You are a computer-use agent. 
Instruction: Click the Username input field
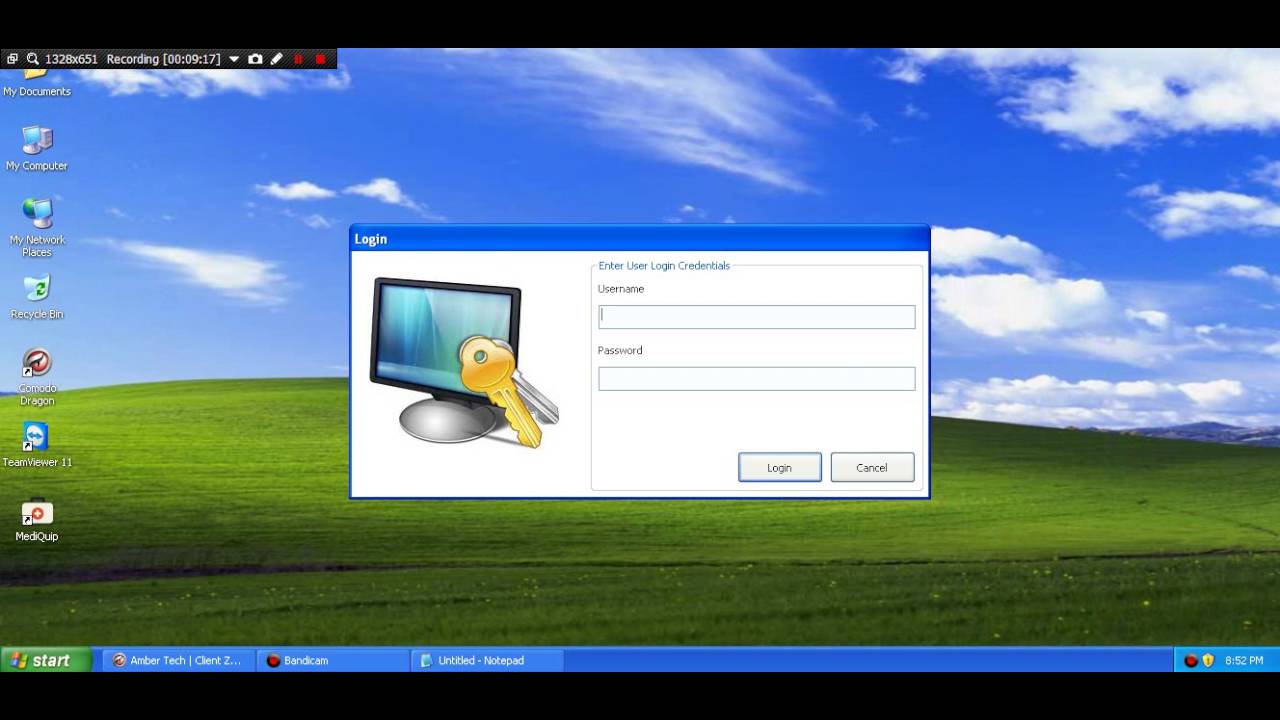point(756,317)
